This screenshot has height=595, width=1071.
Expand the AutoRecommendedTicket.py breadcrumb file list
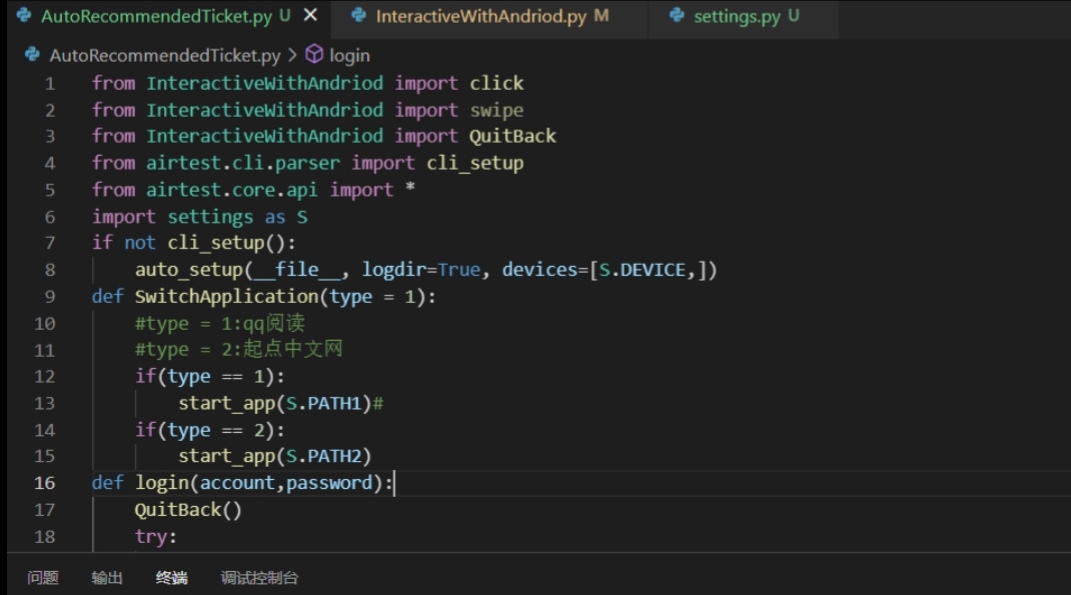tap(165, 56)
